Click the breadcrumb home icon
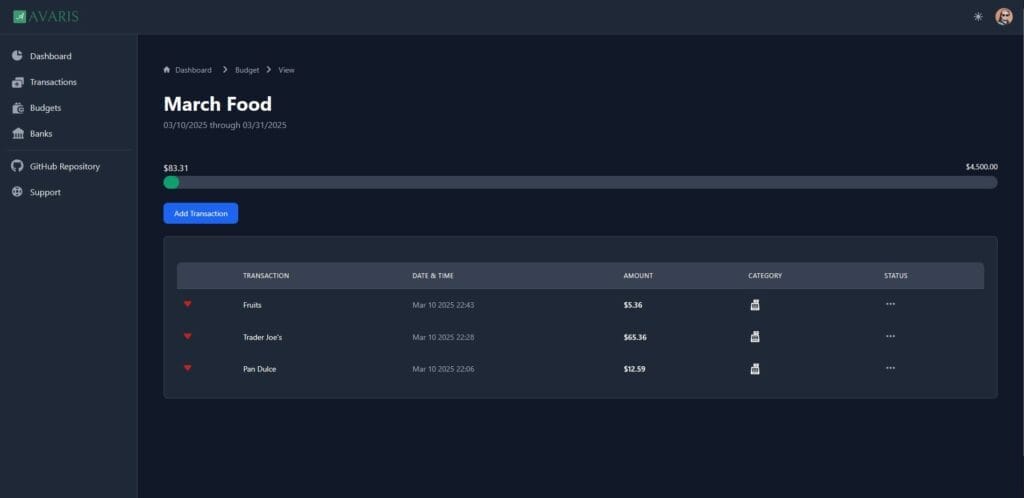 click(167, 70)
